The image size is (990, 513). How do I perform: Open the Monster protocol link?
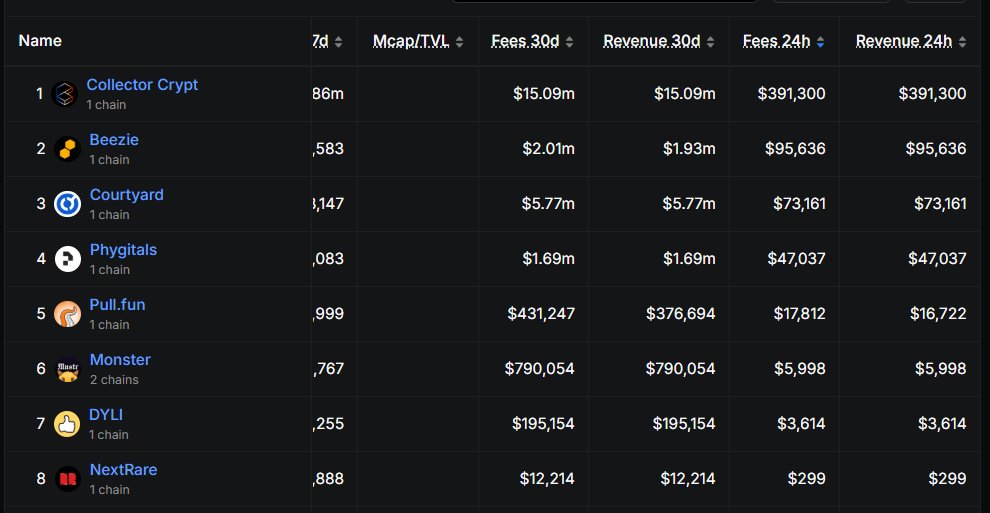(120, 360)
